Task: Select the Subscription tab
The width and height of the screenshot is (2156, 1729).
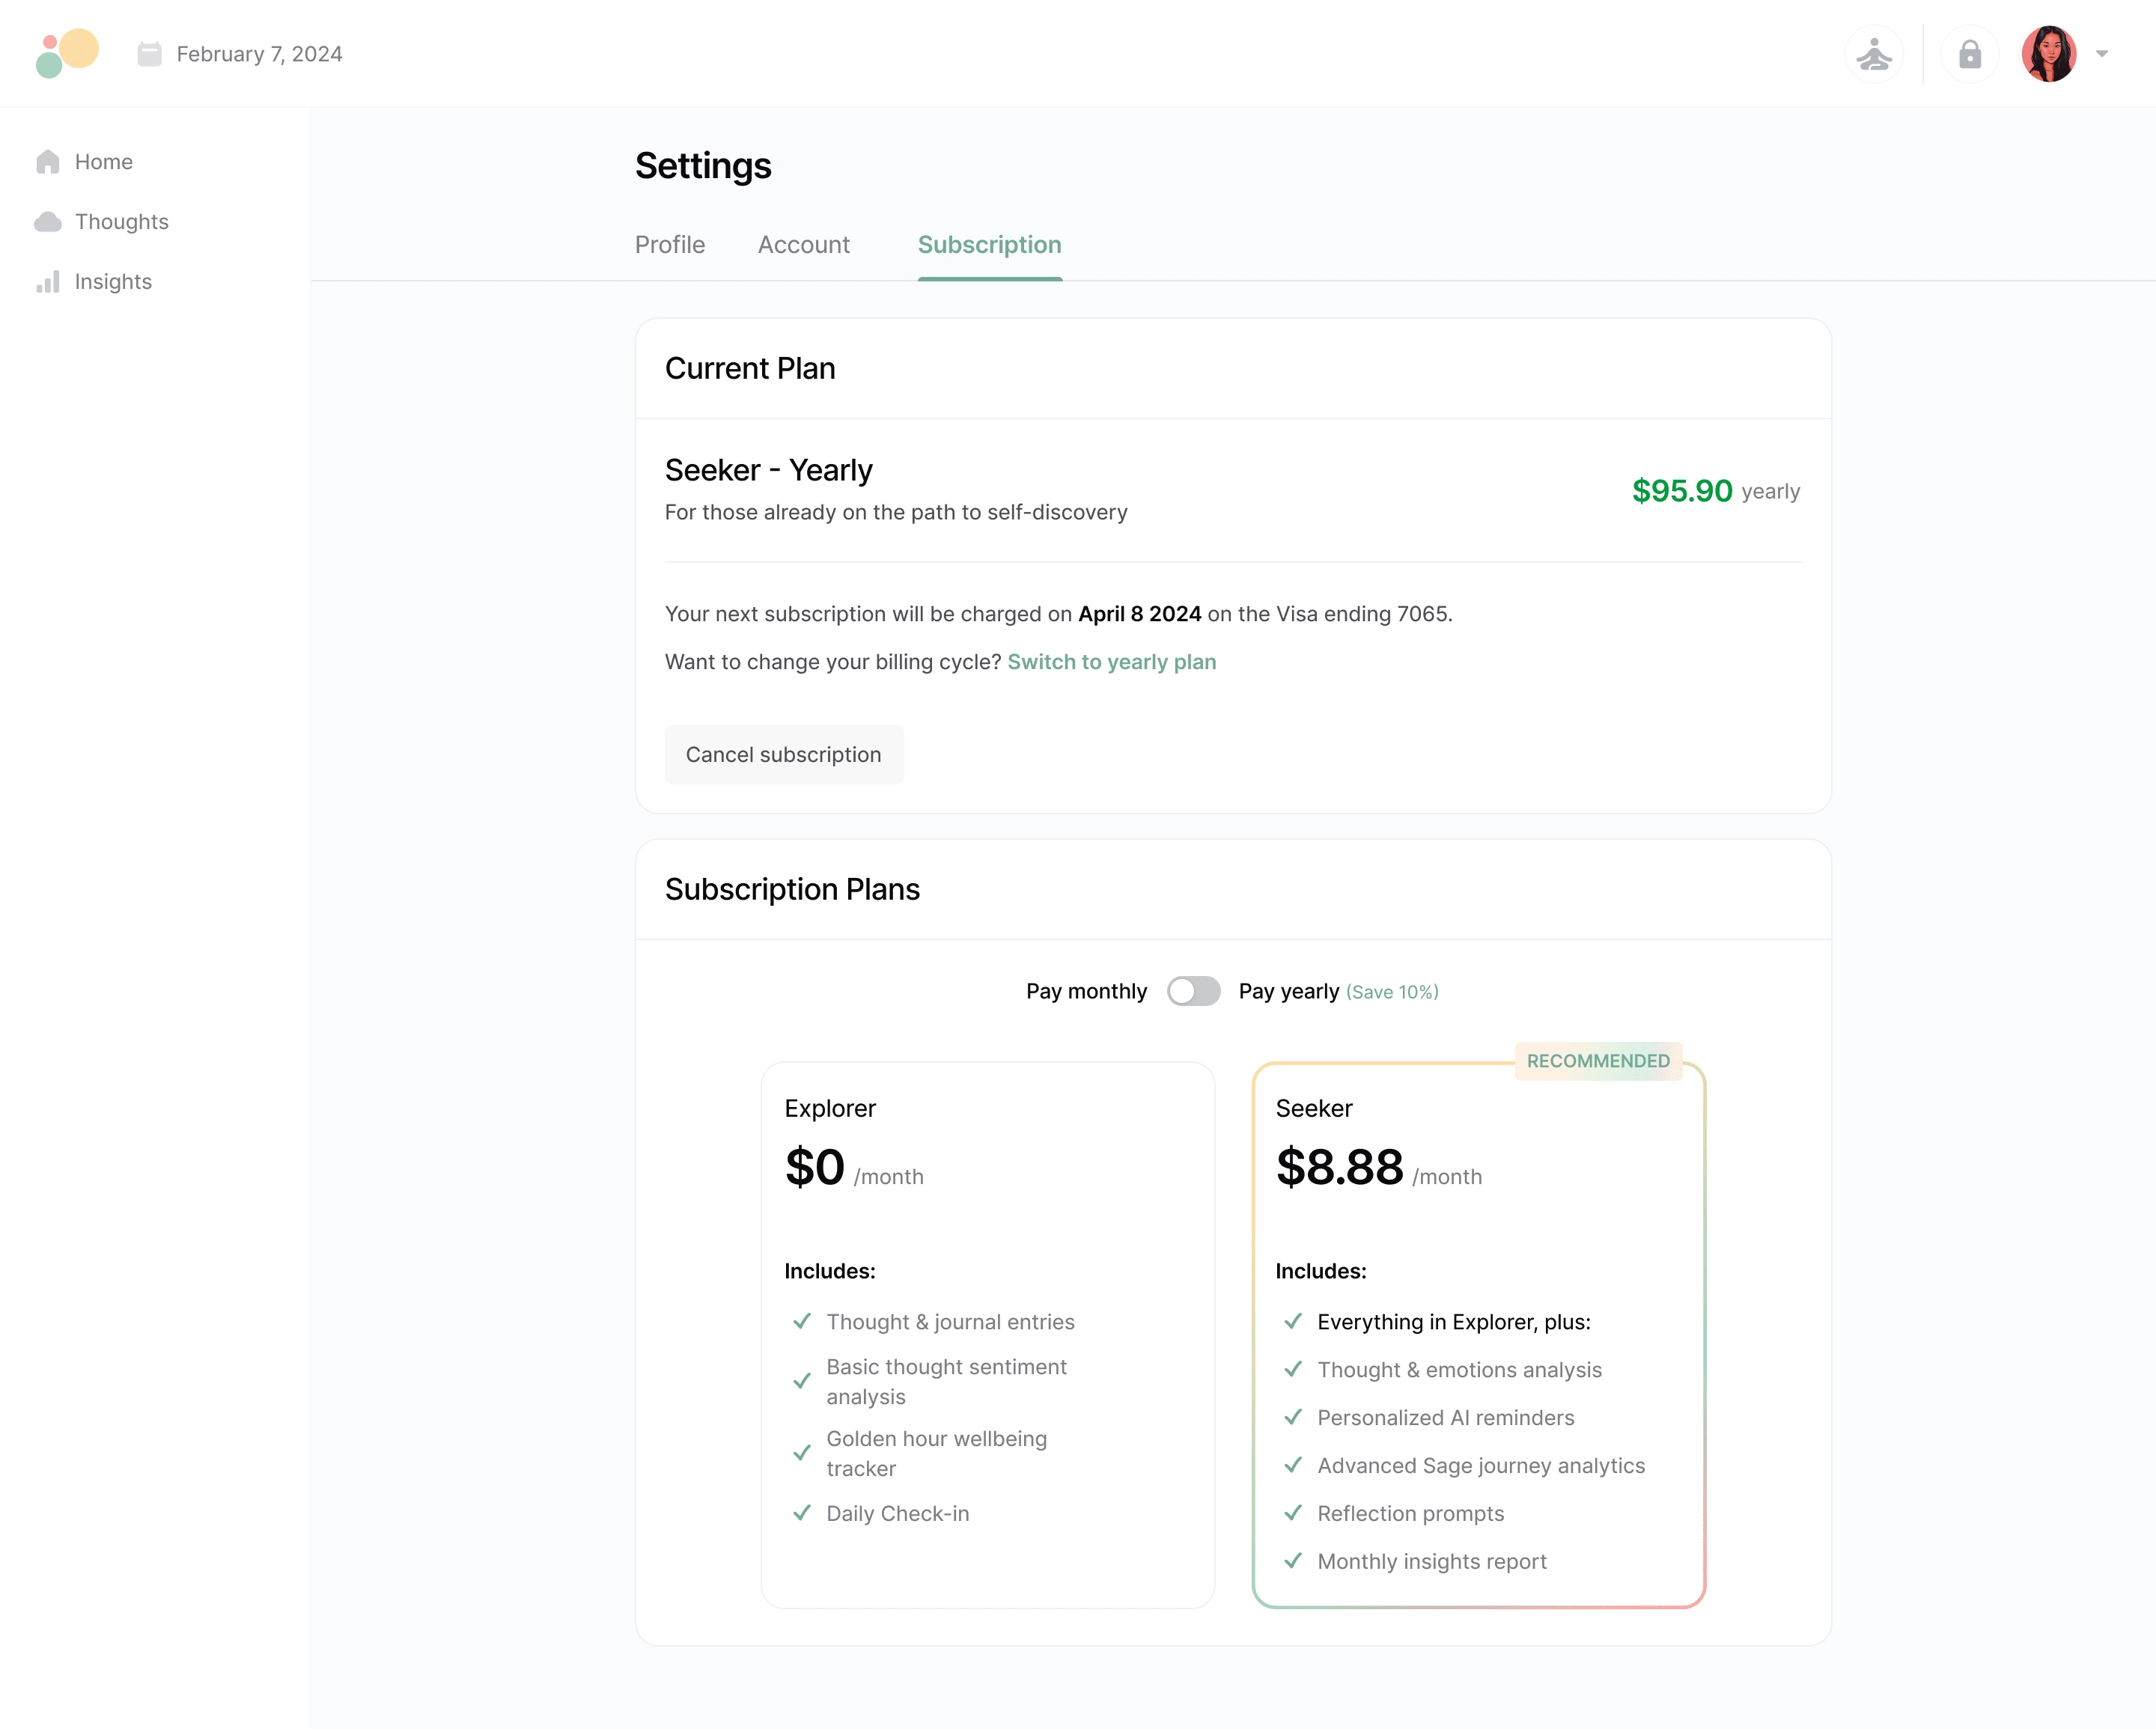Action: coord(989,245)
